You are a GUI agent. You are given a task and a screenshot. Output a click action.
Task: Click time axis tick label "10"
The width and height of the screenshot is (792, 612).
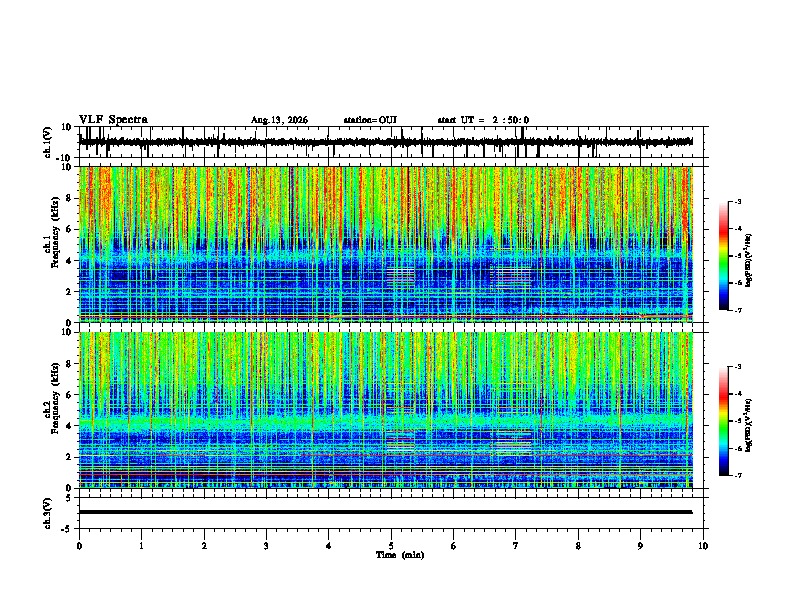coord(703,546)
